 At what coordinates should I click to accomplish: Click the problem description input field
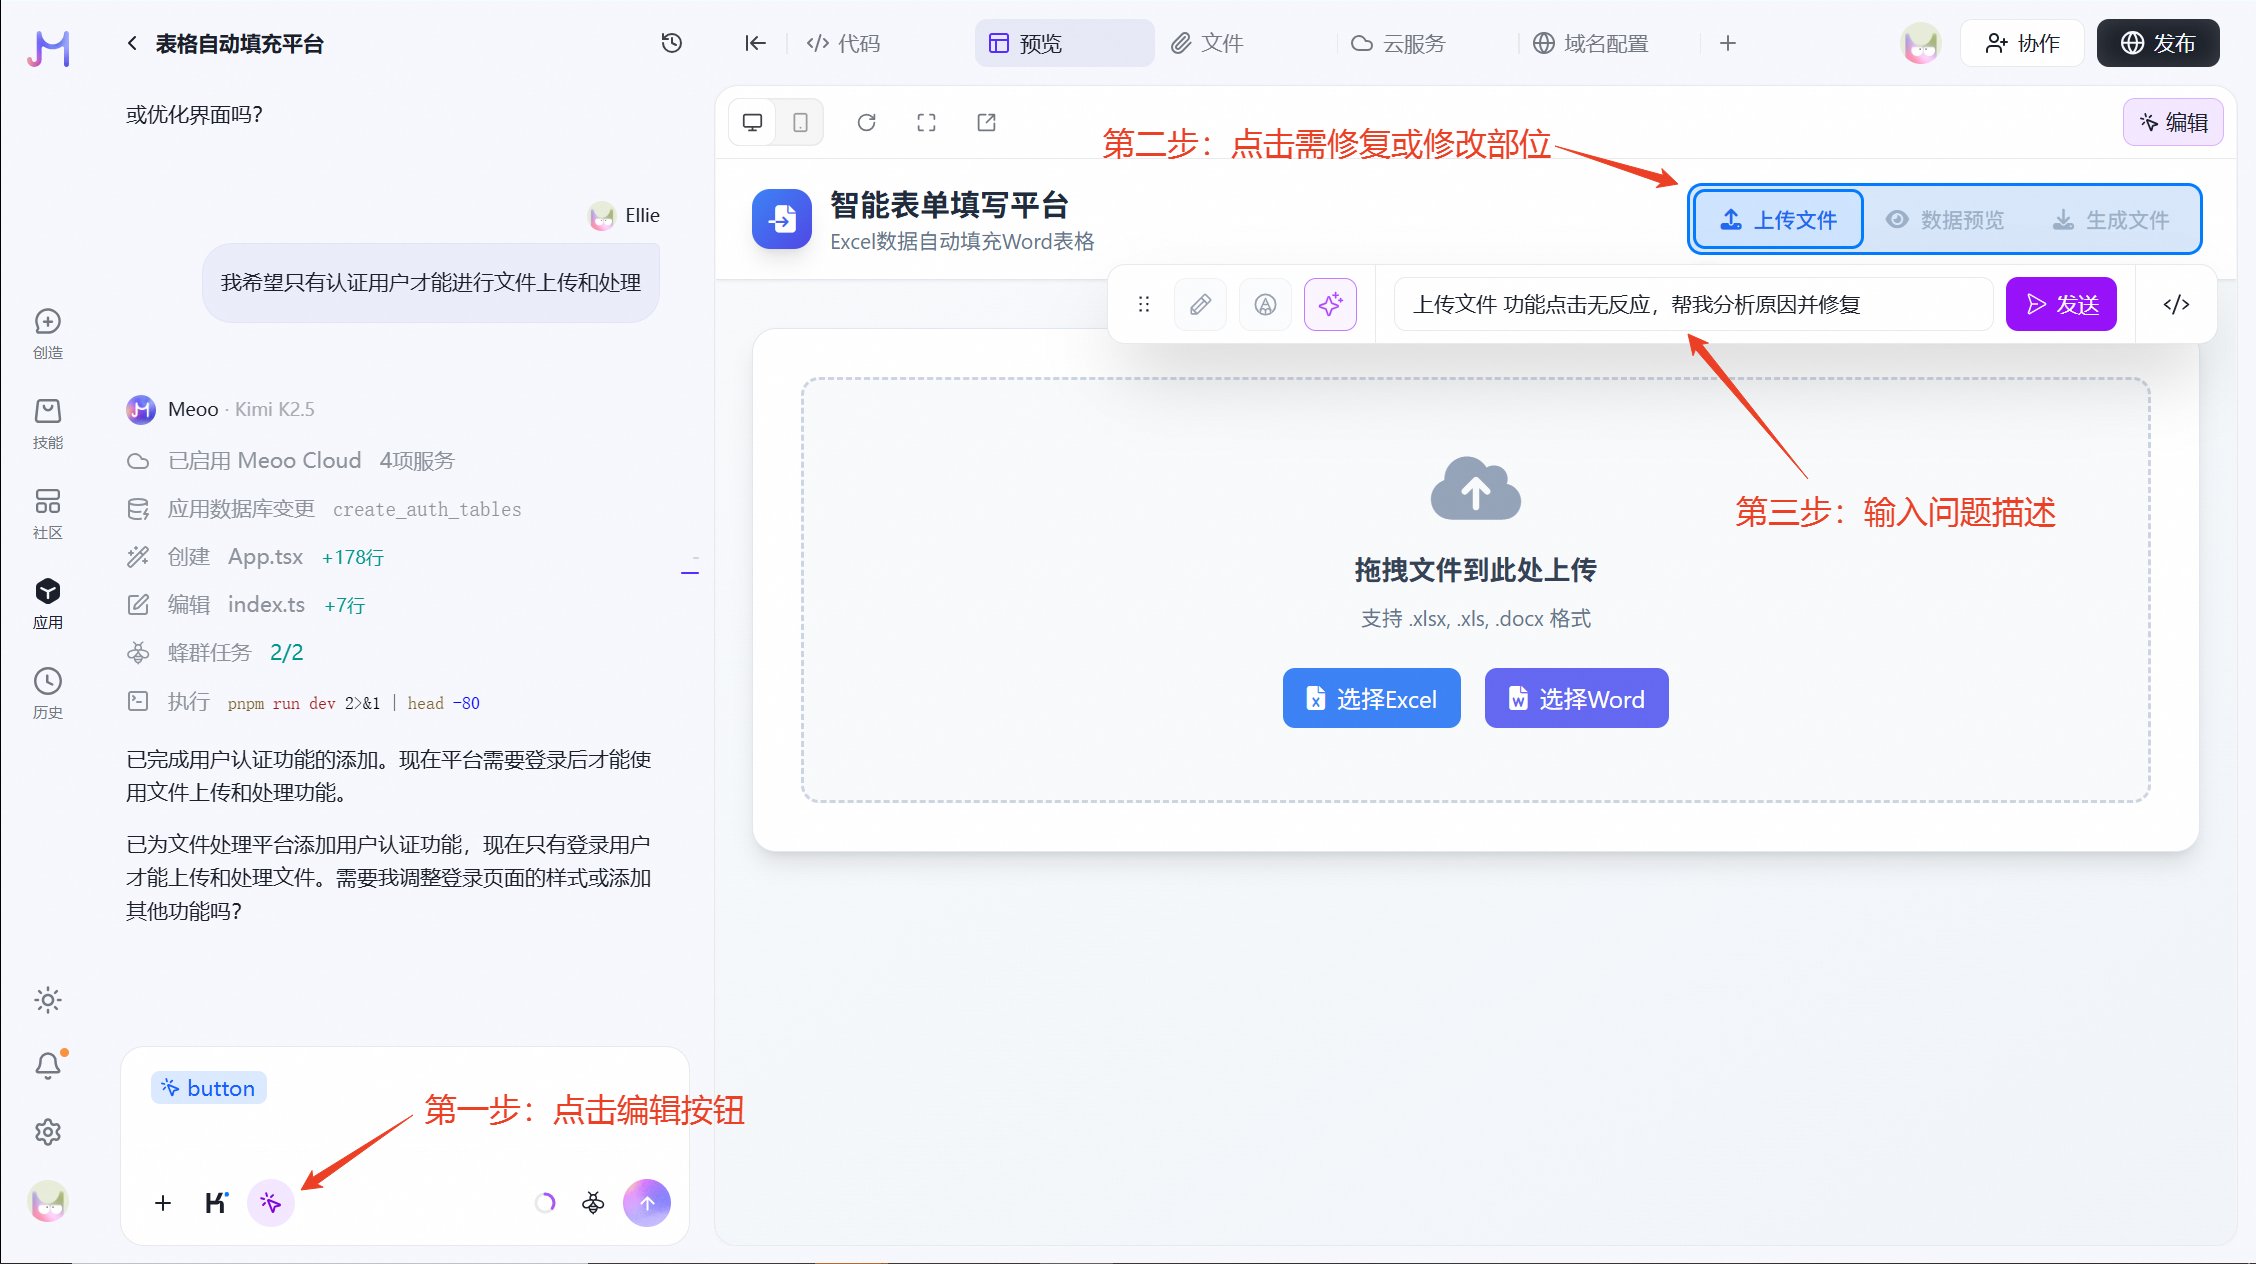pos(1693,304)
